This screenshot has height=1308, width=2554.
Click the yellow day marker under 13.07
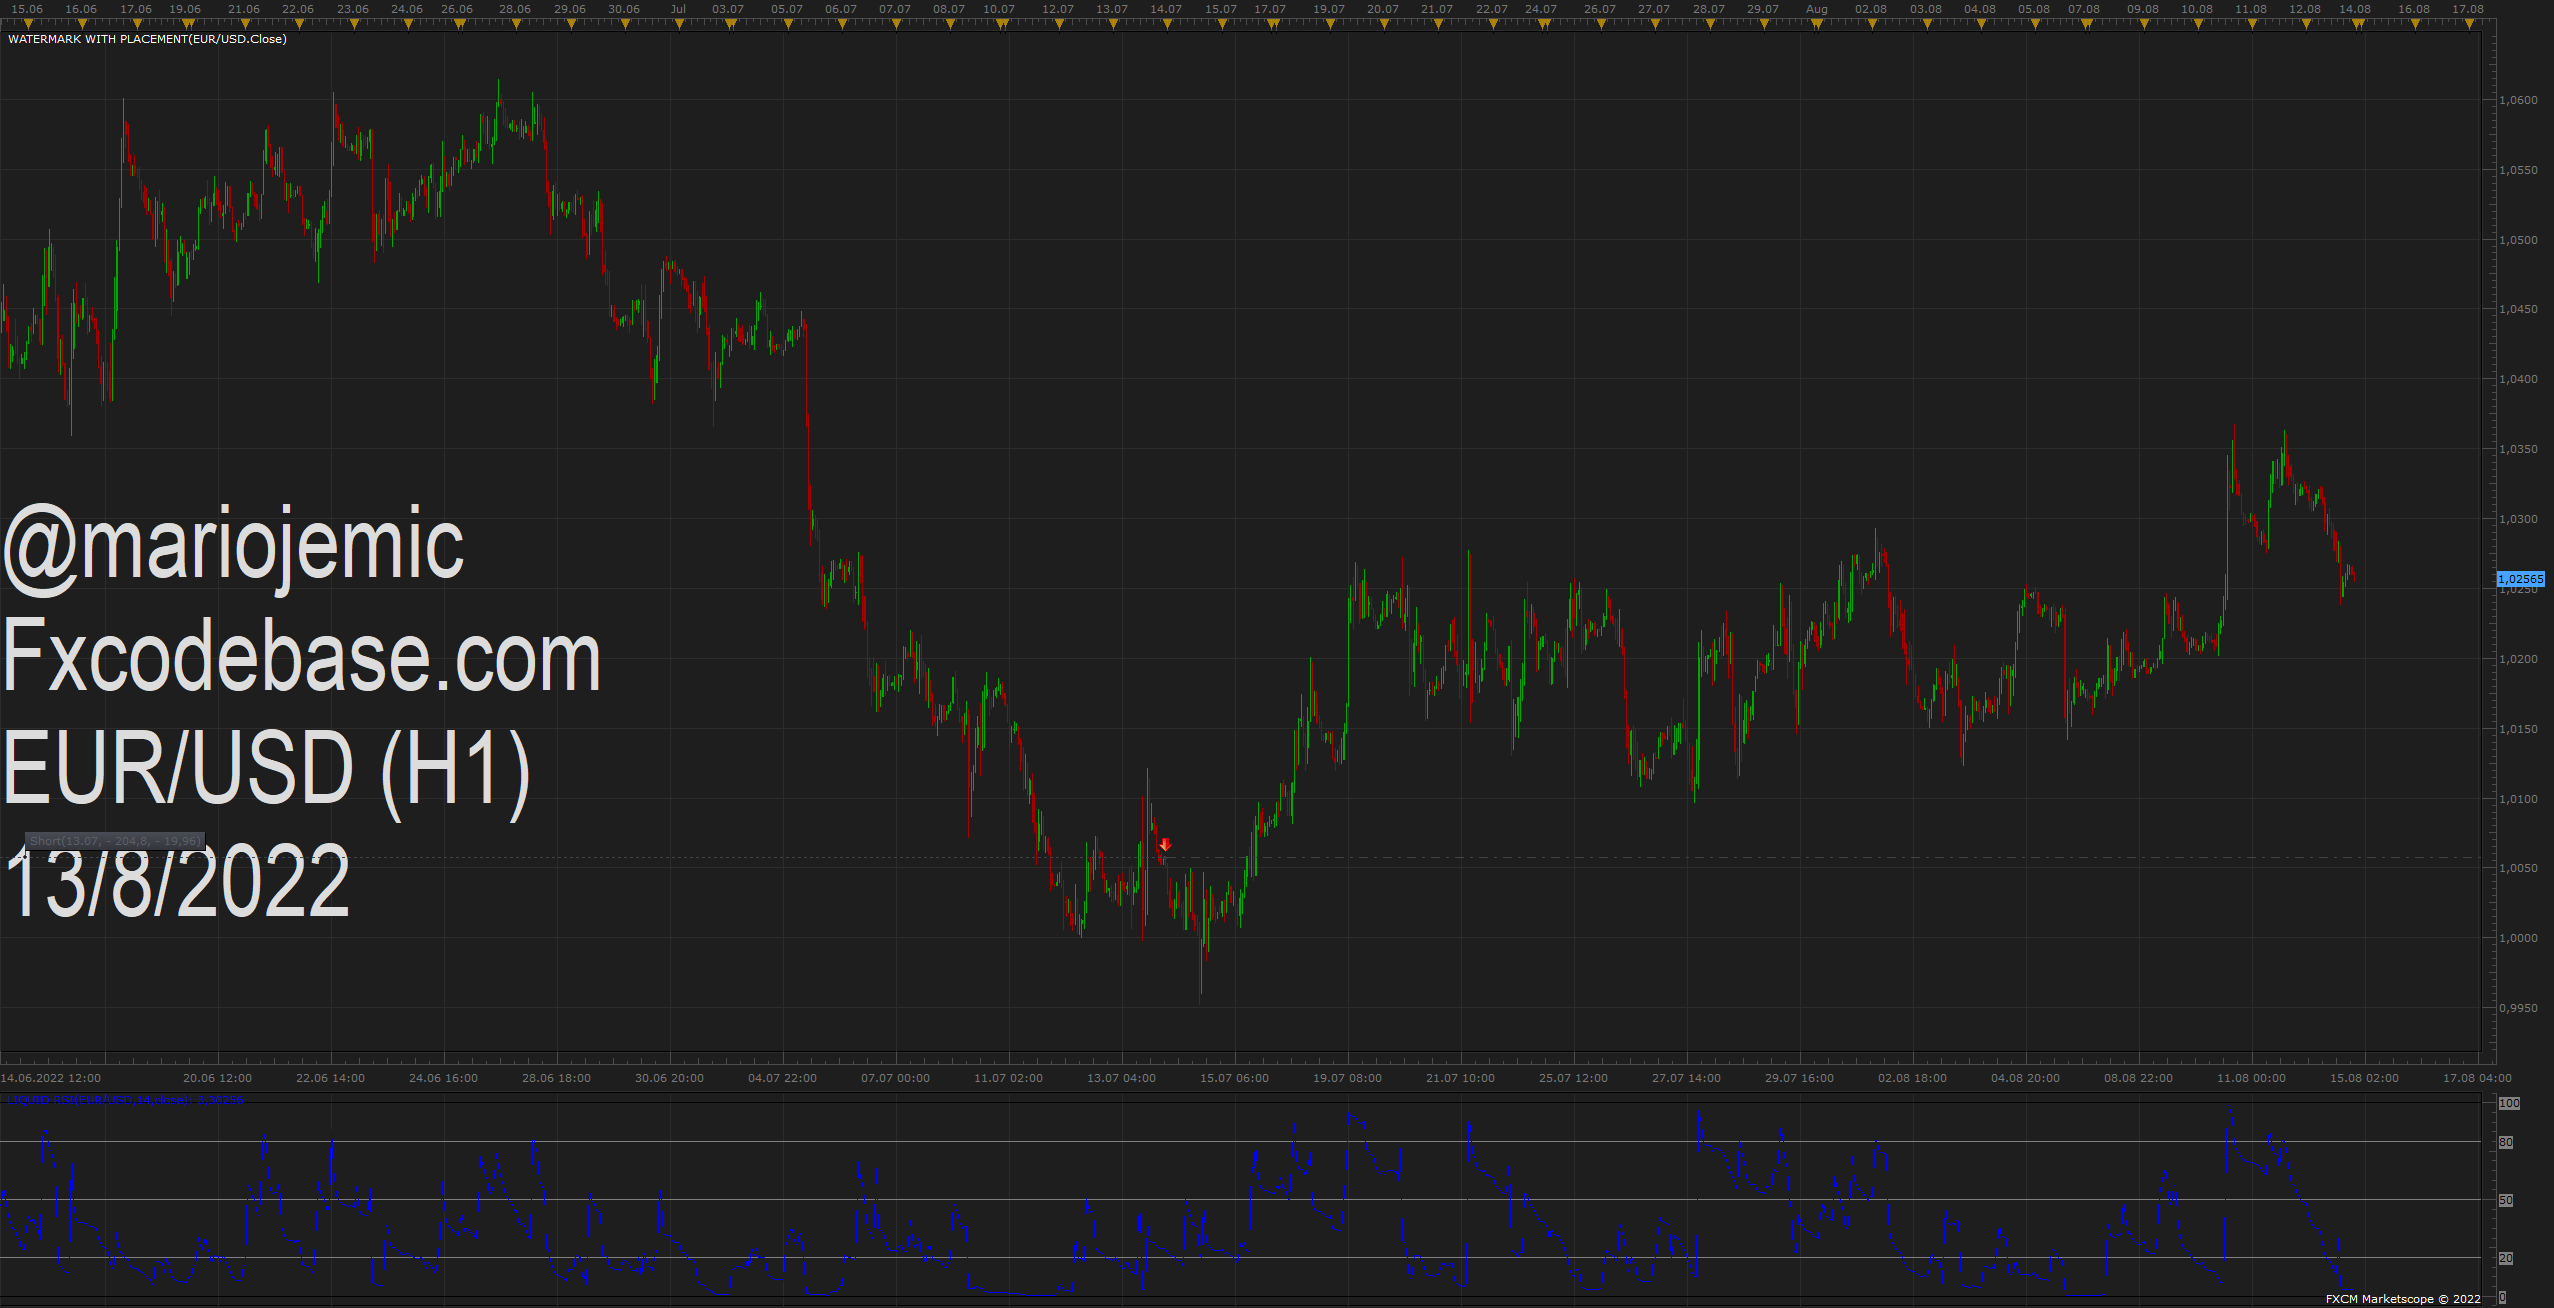[x=1112, y=24]
